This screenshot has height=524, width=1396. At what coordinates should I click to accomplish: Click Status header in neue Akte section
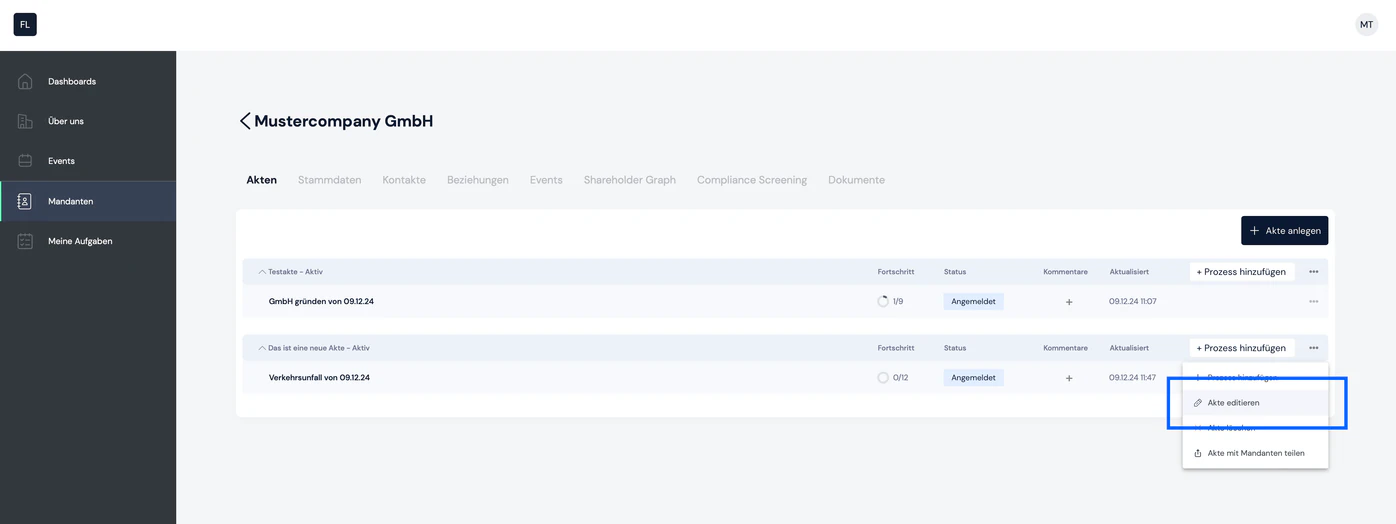[955, 348]
